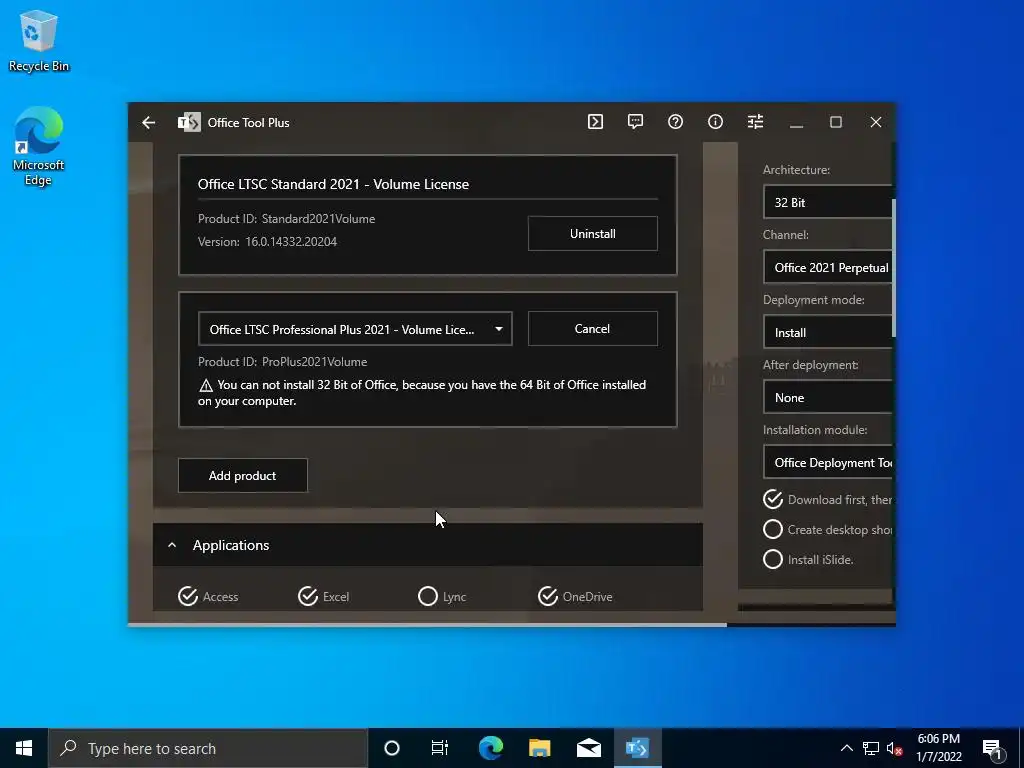Uncheck the OneDrive application
This screenshot has width=1024, height=768.
point(548,596)
